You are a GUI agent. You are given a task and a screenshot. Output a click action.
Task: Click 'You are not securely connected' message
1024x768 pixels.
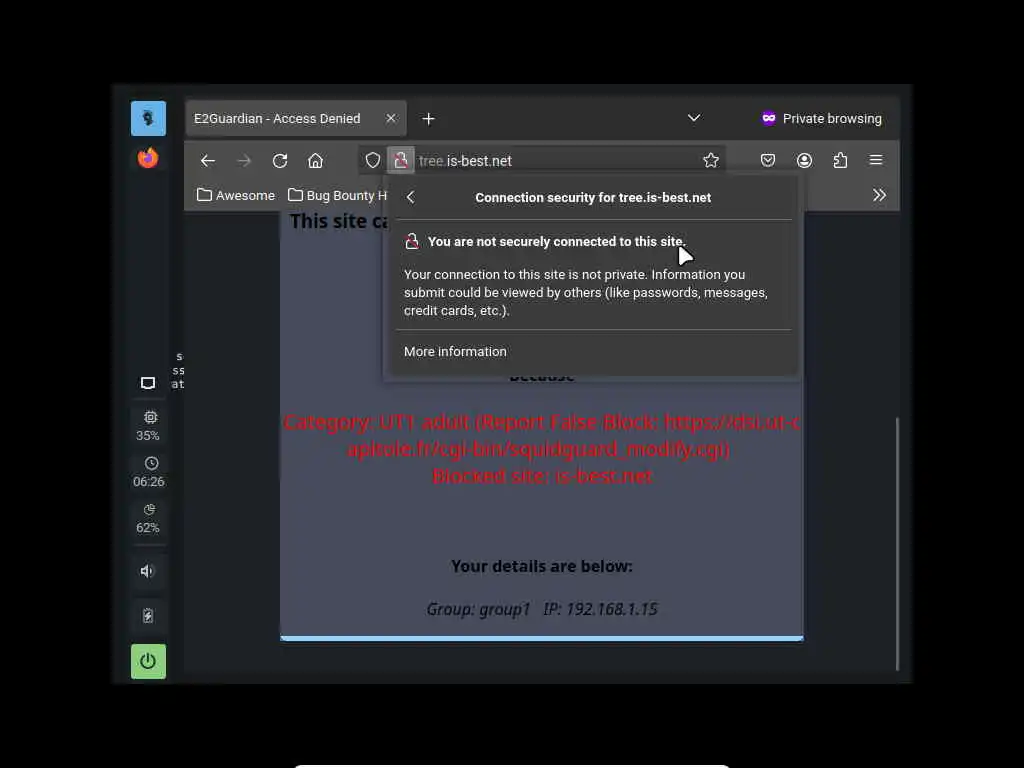click(556, 242)
